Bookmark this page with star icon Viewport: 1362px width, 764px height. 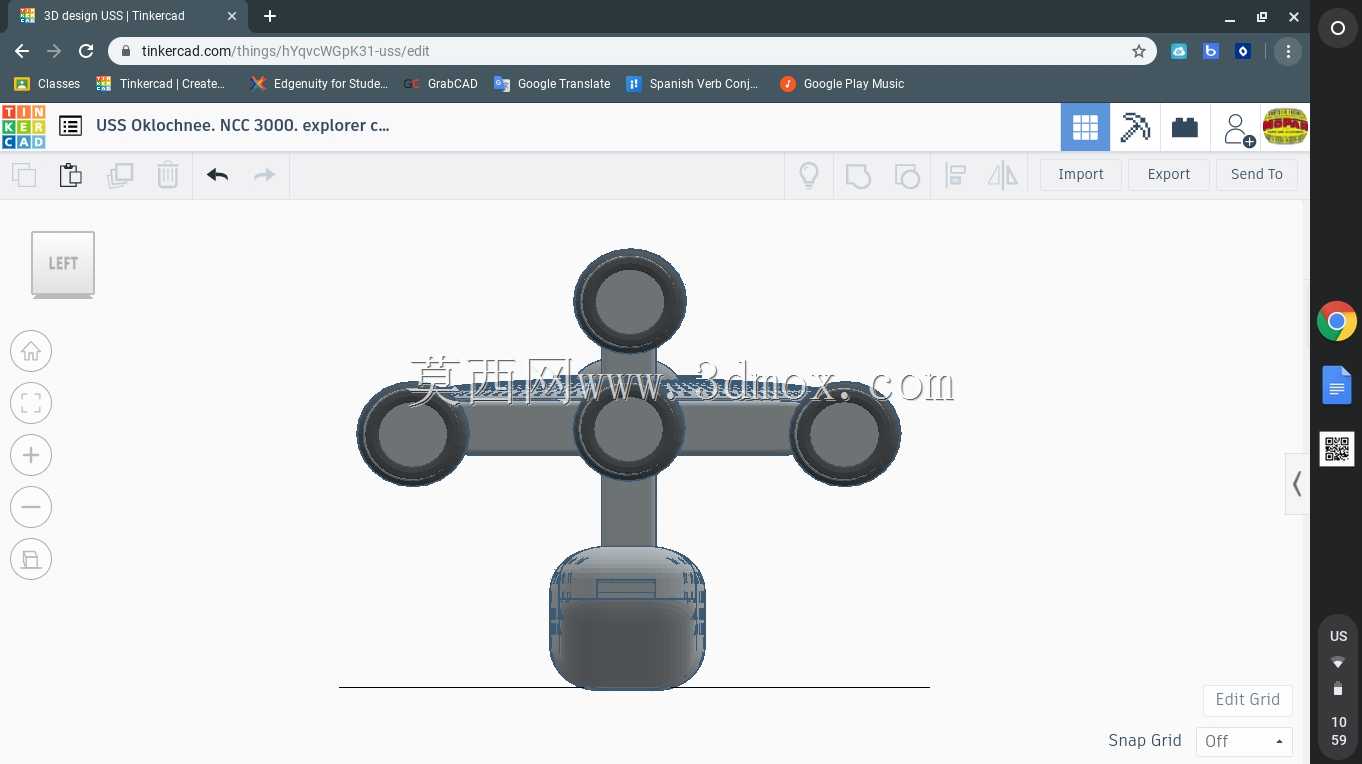click(1139, 51)
